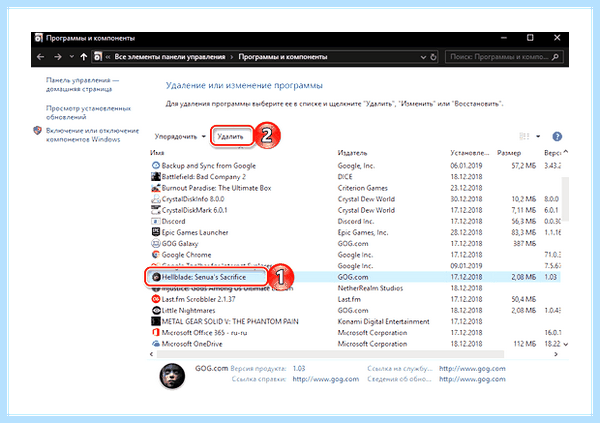Click install date 06.01.2019

(466, 165)
